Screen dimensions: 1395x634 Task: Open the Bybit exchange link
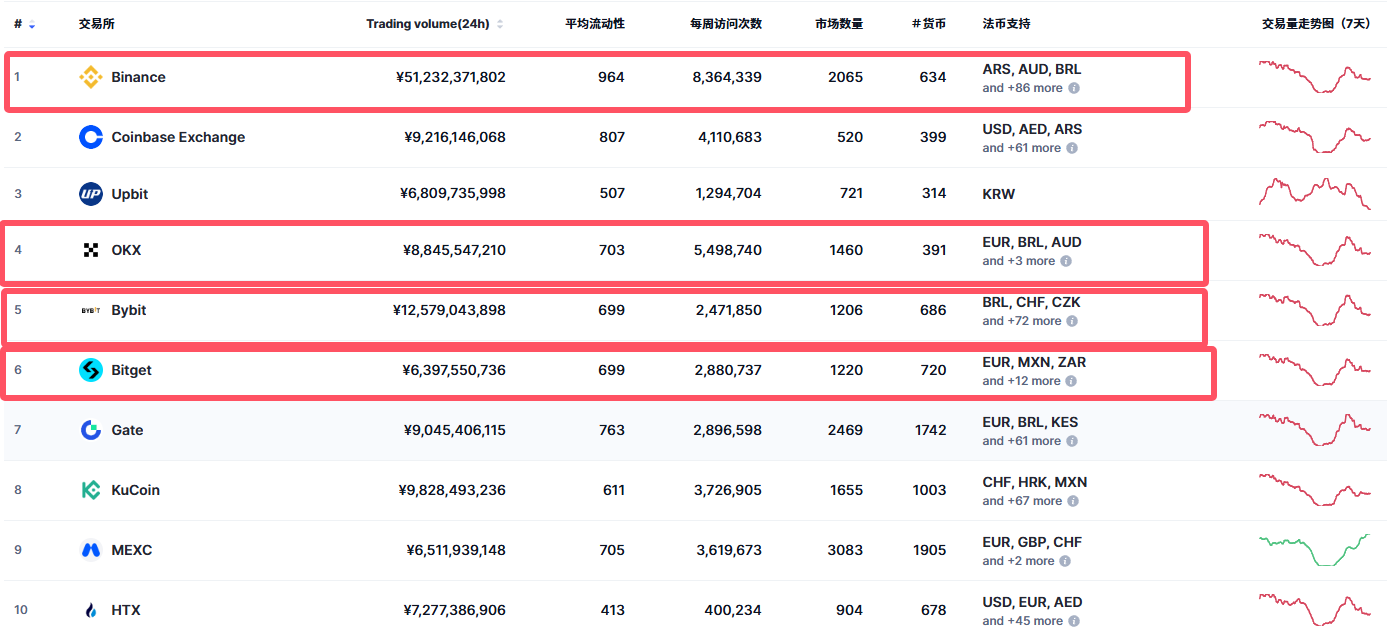point(129,310)
